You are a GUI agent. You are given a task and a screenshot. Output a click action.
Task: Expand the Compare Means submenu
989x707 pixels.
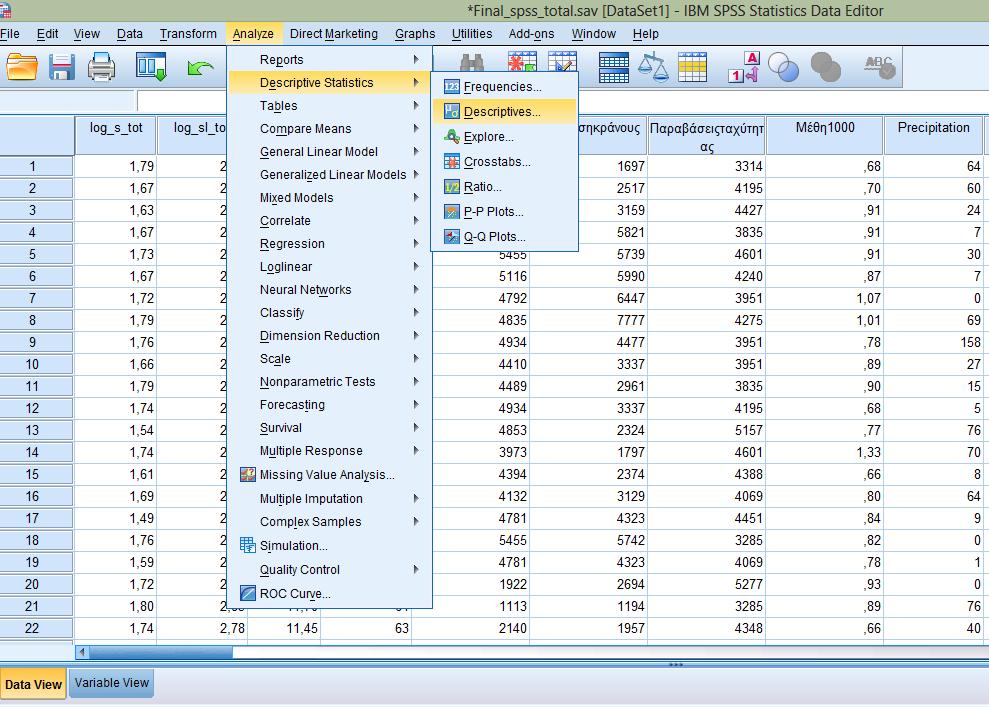coord(330,129)
